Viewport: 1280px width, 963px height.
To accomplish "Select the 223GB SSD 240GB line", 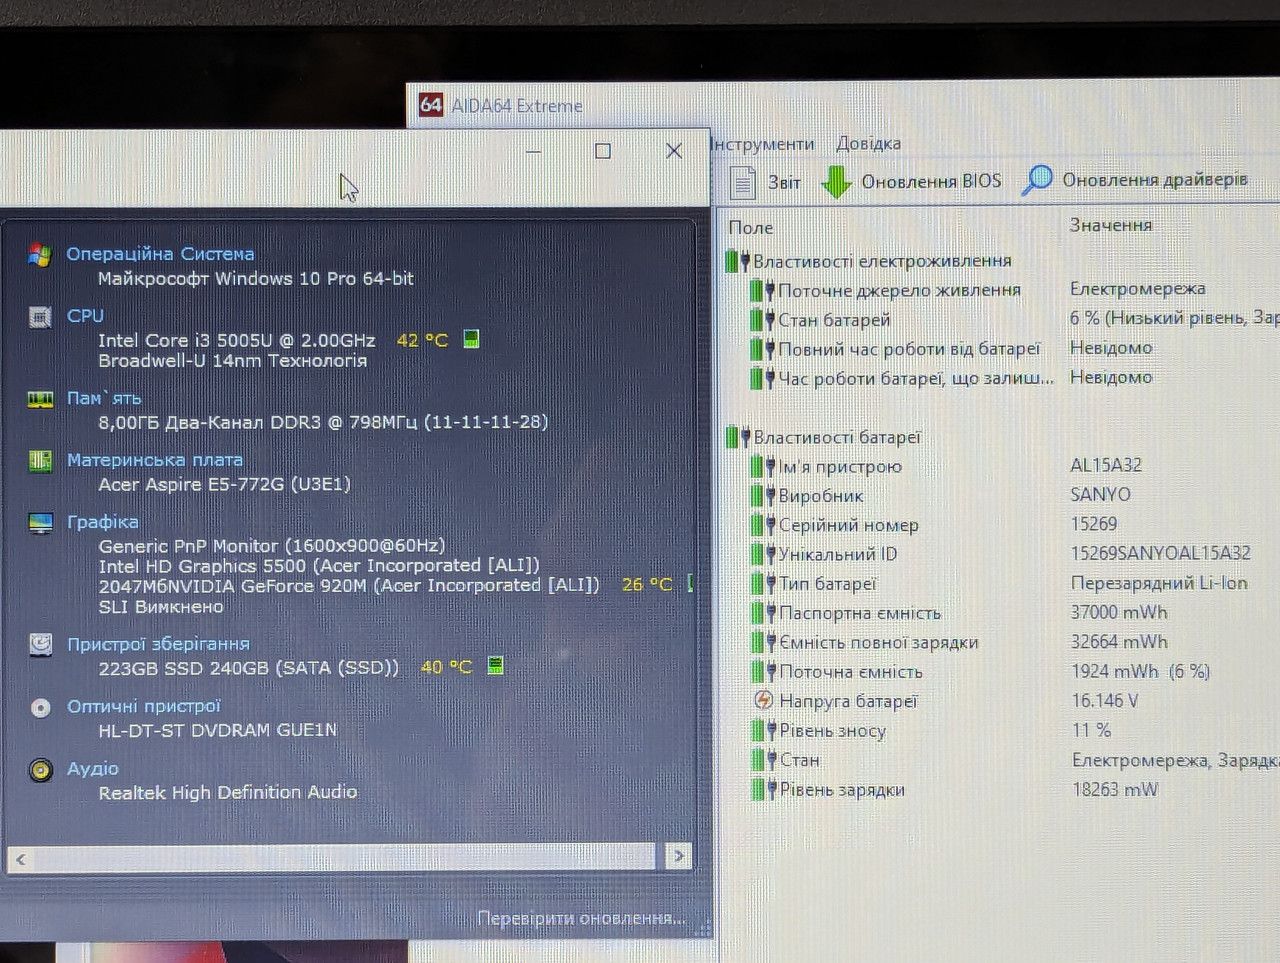I will pyautogui.click(x=249, y=668).
